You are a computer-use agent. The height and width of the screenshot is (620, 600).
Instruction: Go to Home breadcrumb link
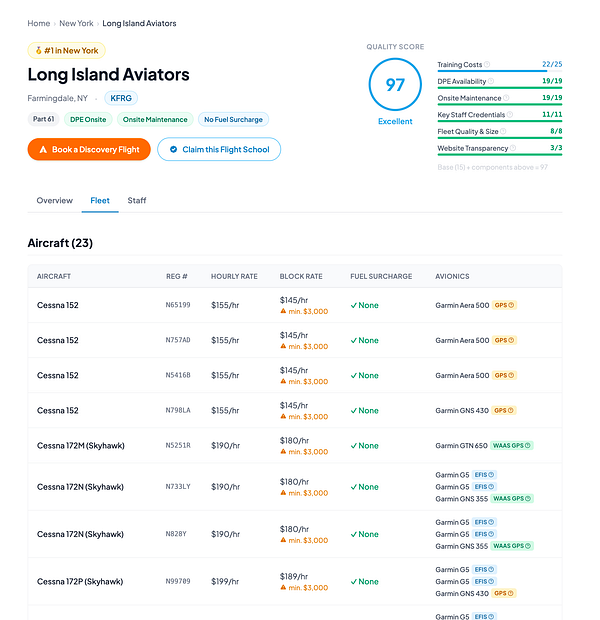coord(39,23)
